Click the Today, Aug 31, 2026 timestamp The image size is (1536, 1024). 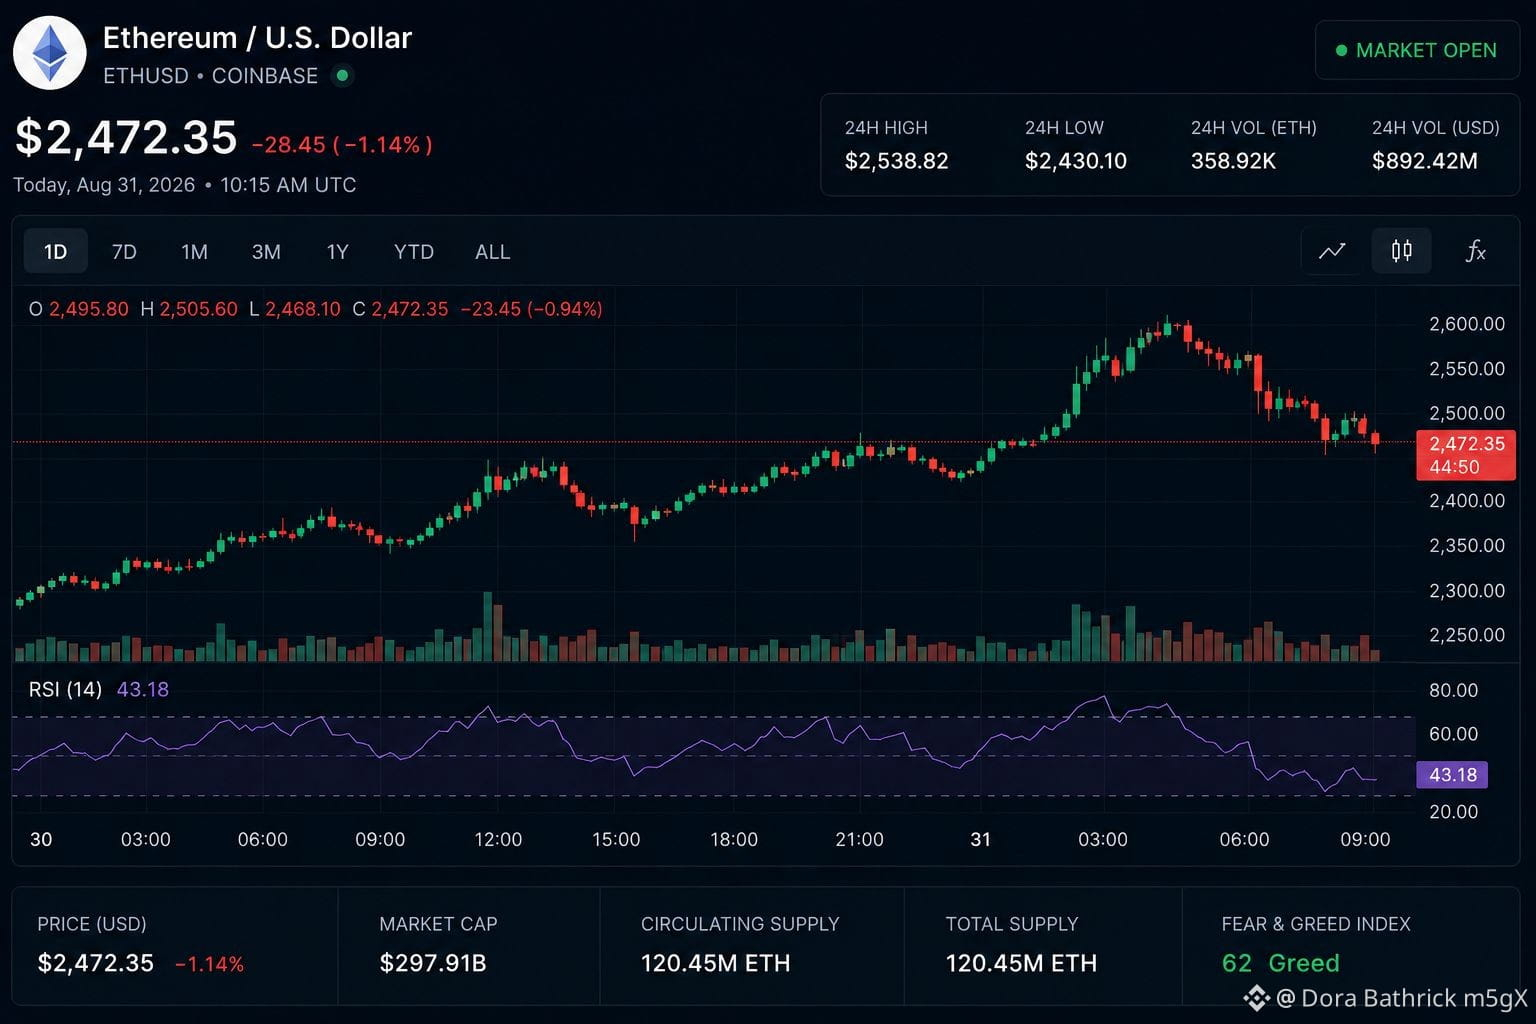point(185,185)
